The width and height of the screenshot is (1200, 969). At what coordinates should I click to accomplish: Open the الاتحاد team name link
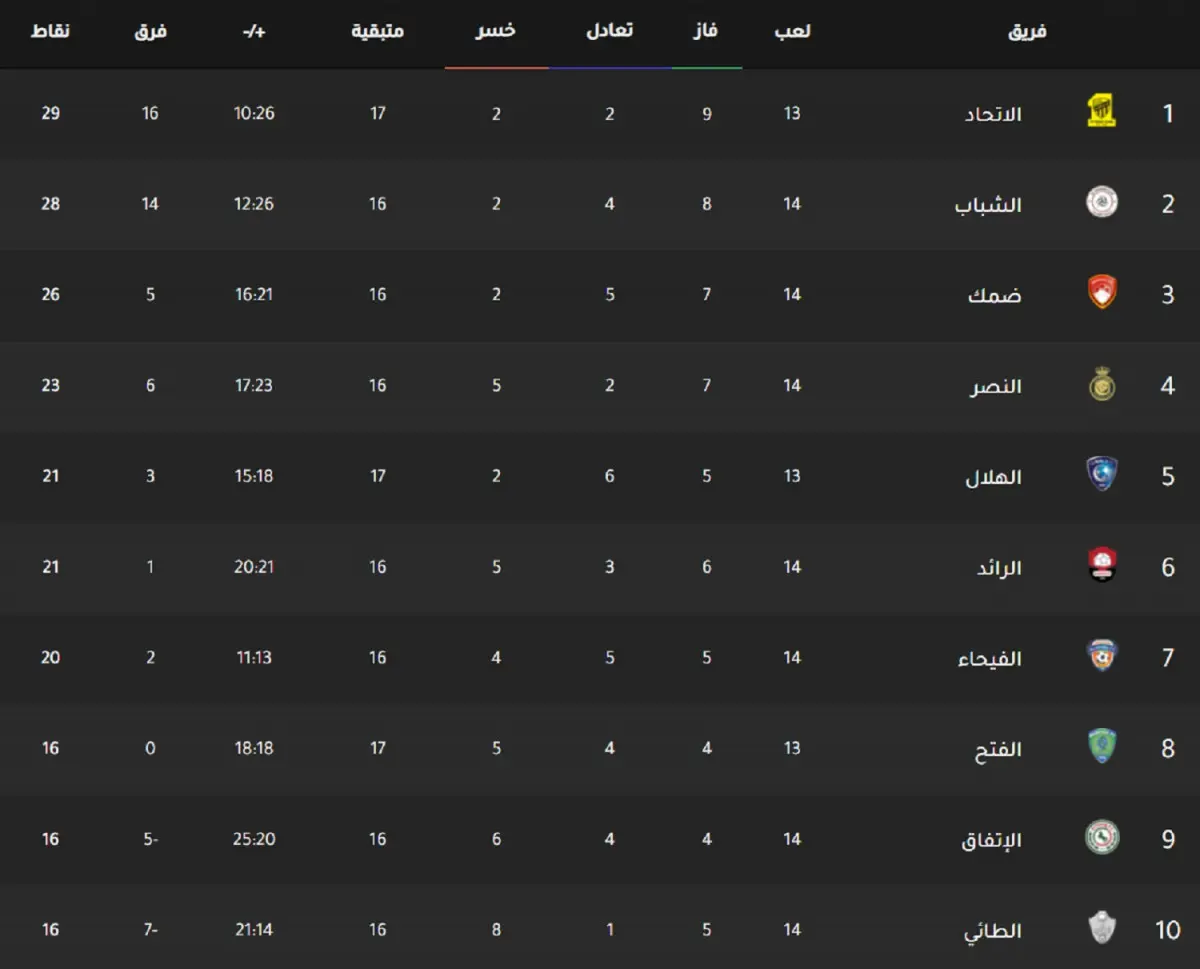pyautogui.click(x=993, y=114)
